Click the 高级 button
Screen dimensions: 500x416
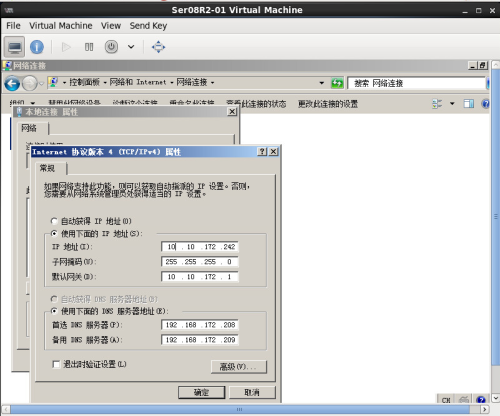click(239, 367)
